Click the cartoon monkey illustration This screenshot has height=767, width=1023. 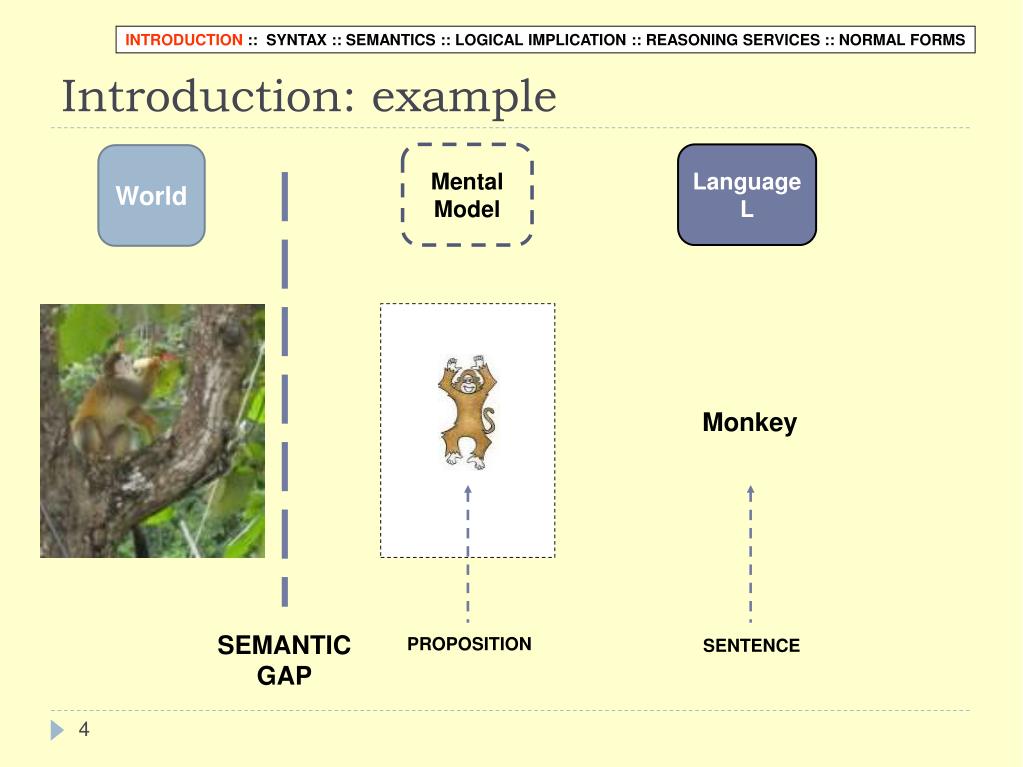coord(467,412)
